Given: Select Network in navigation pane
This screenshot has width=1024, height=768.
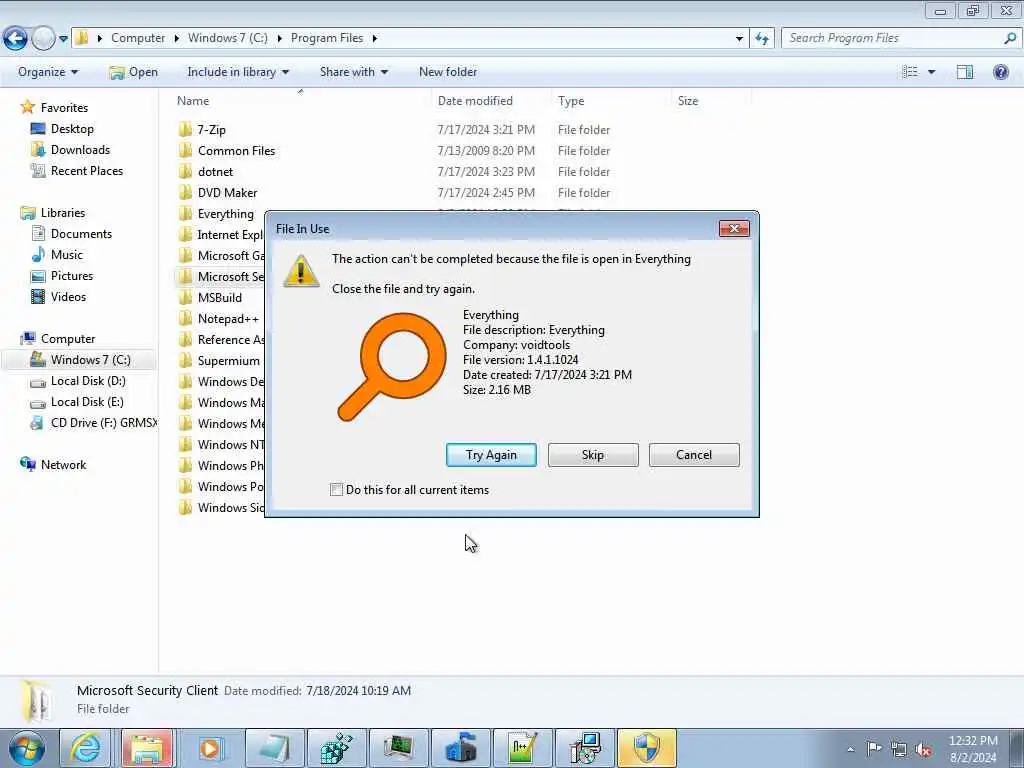Looking at the screenshot, I should point(63,465).
